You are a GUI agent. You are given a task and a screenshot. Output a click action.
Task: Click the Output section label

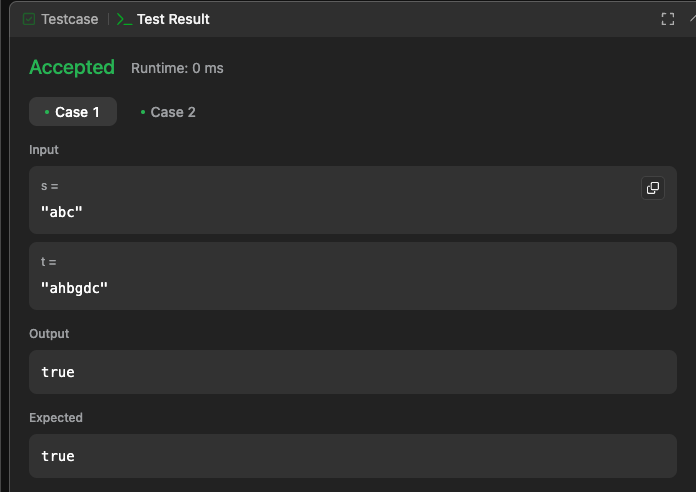[49, 333]
